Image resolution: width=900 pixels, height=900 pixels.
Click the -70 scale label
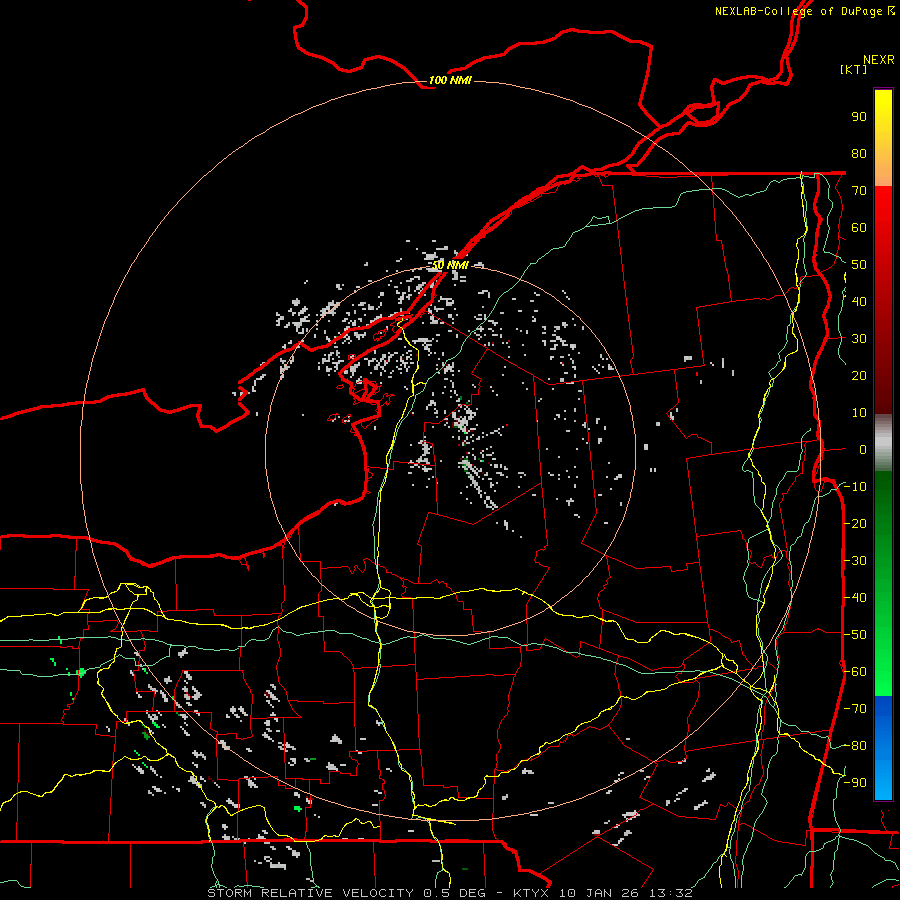point(855,709)
